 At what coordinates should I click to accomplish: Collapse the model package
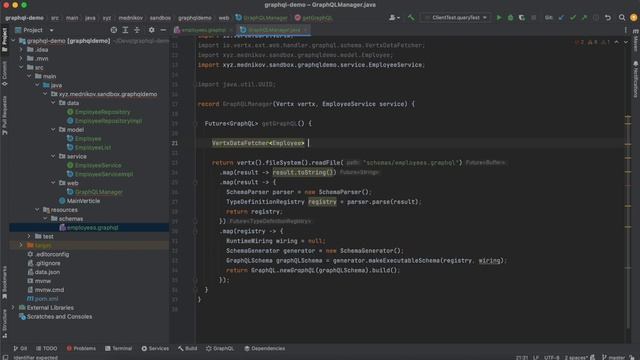coord(53,130)
